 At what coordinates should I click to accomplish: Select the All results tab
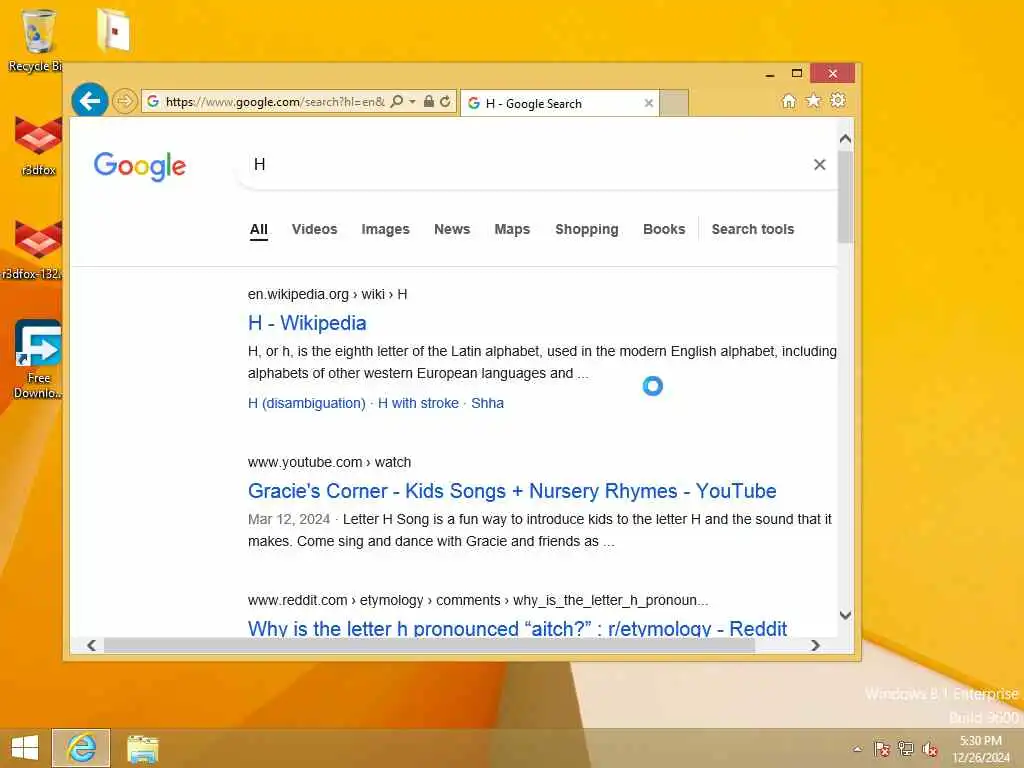coord(259,229)
